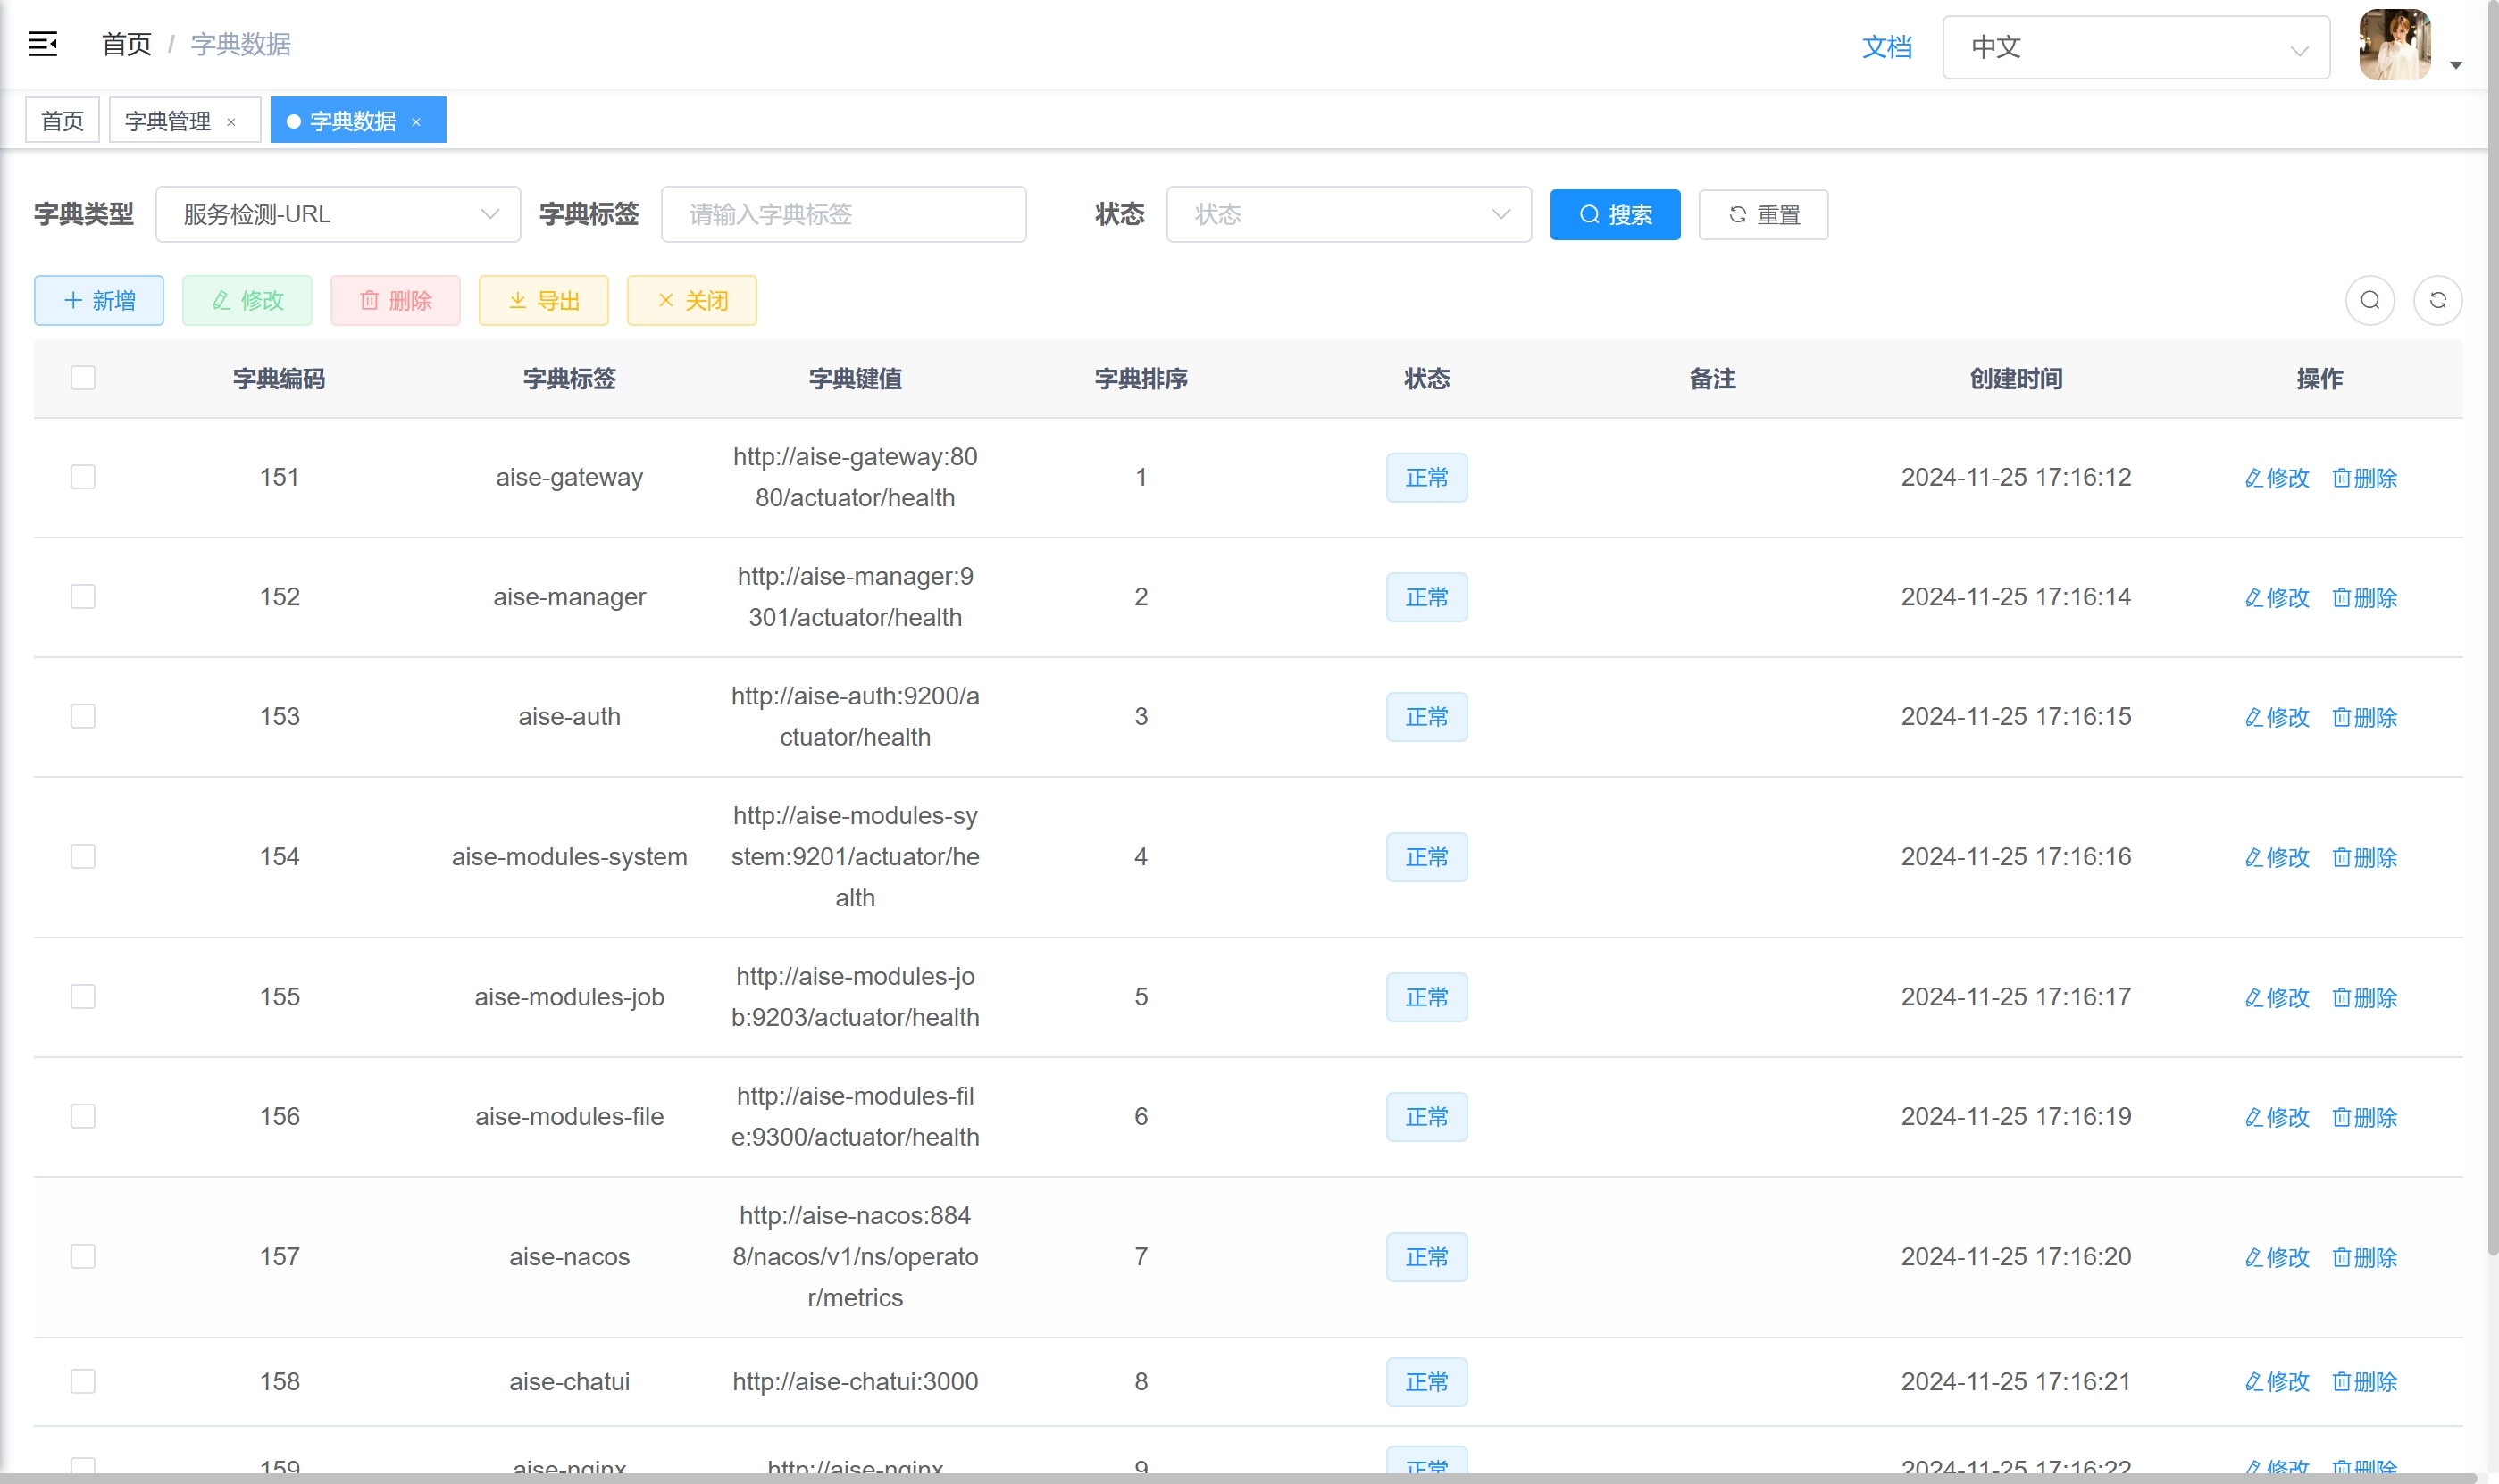Image resolution: width=2499 pixels, height=1484 pixels.
Task: Check the row 152 checkbox
Action: click(x=83, y=597)
